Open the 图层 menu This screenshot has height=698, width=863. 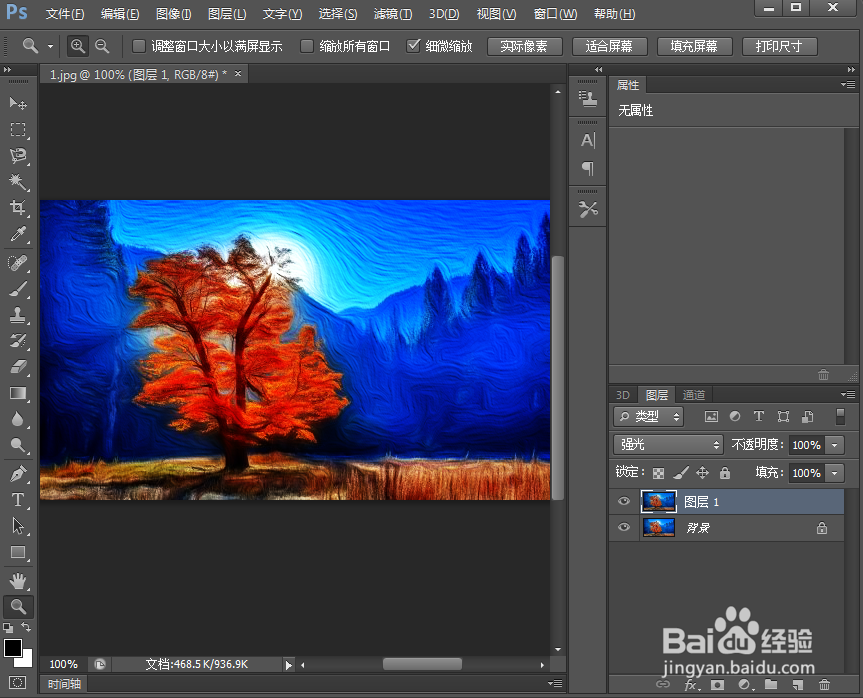(x=227, y=14)
